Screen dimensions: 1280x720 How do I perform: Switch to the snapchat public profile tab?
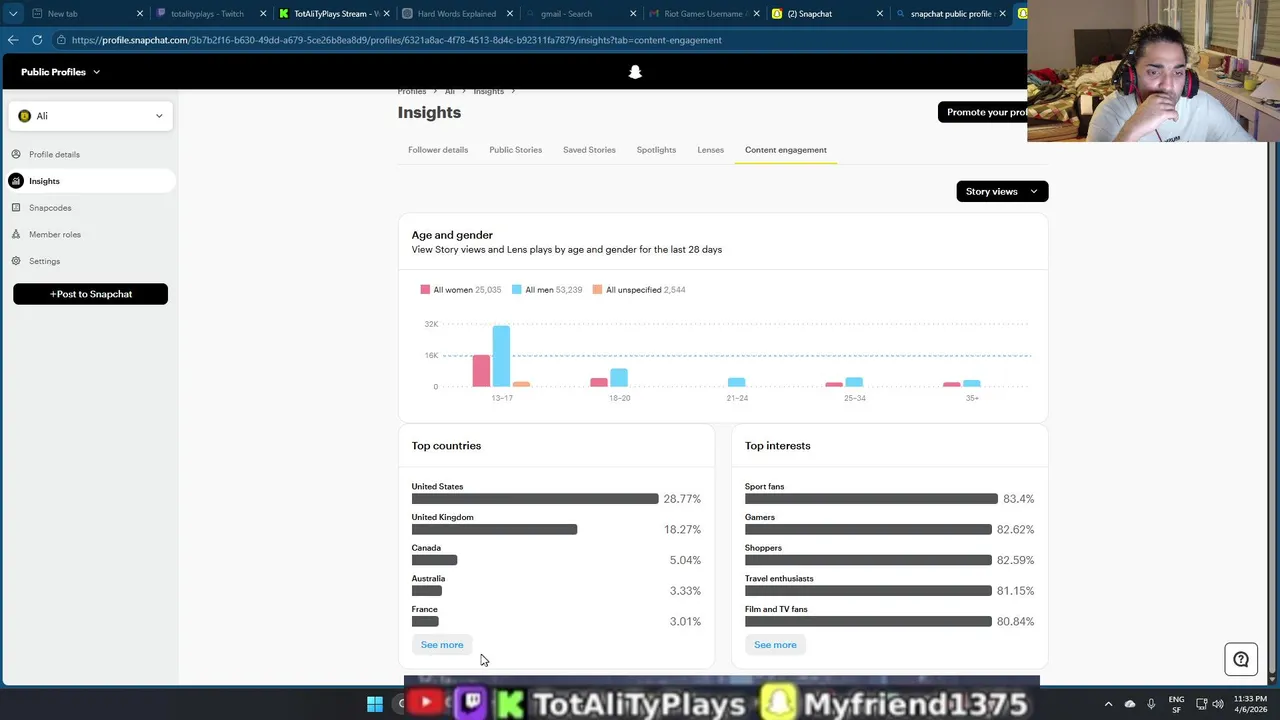coord(950,14)
